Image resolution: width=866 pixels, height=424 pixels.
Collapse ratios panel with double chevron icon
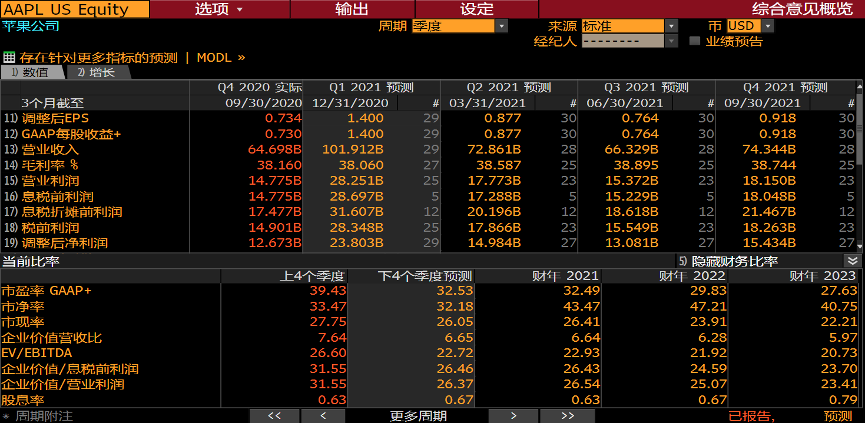point(851,261)
